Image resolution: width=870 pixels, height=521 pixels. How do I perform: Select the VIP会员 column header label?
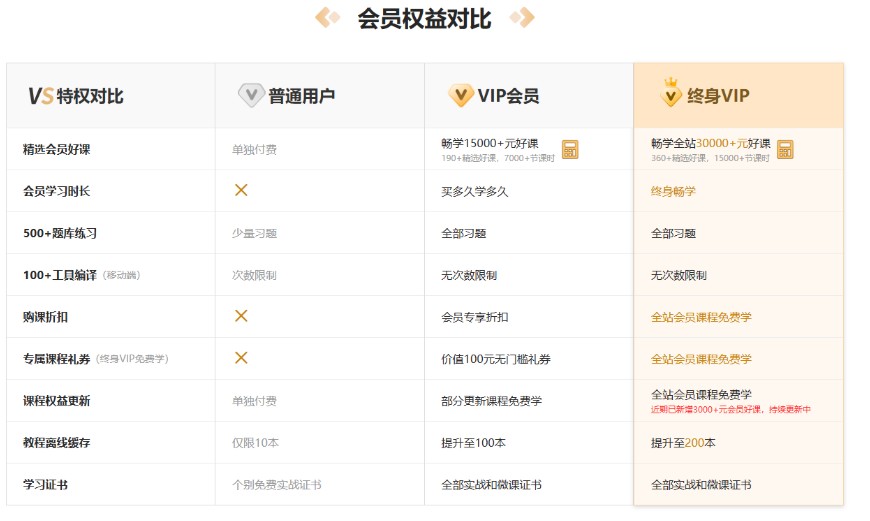508,97
